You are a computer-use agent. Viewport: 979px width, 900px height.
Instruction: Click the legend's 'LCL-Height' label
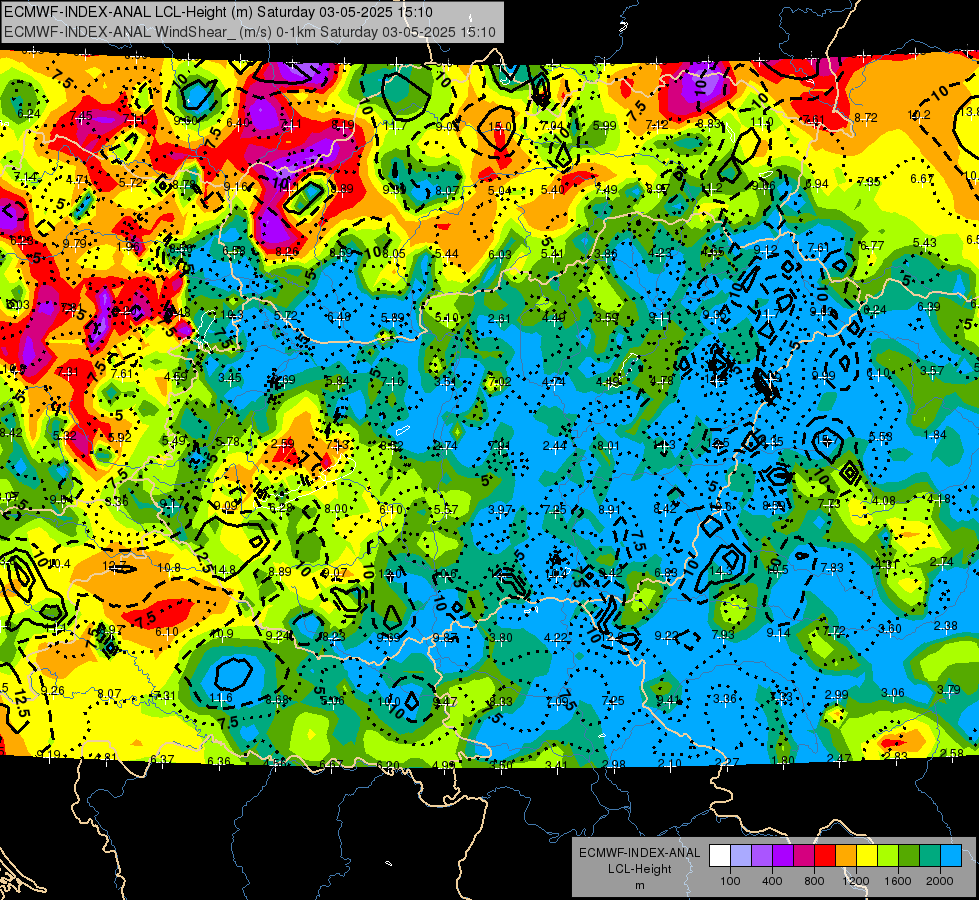[639, 869]
